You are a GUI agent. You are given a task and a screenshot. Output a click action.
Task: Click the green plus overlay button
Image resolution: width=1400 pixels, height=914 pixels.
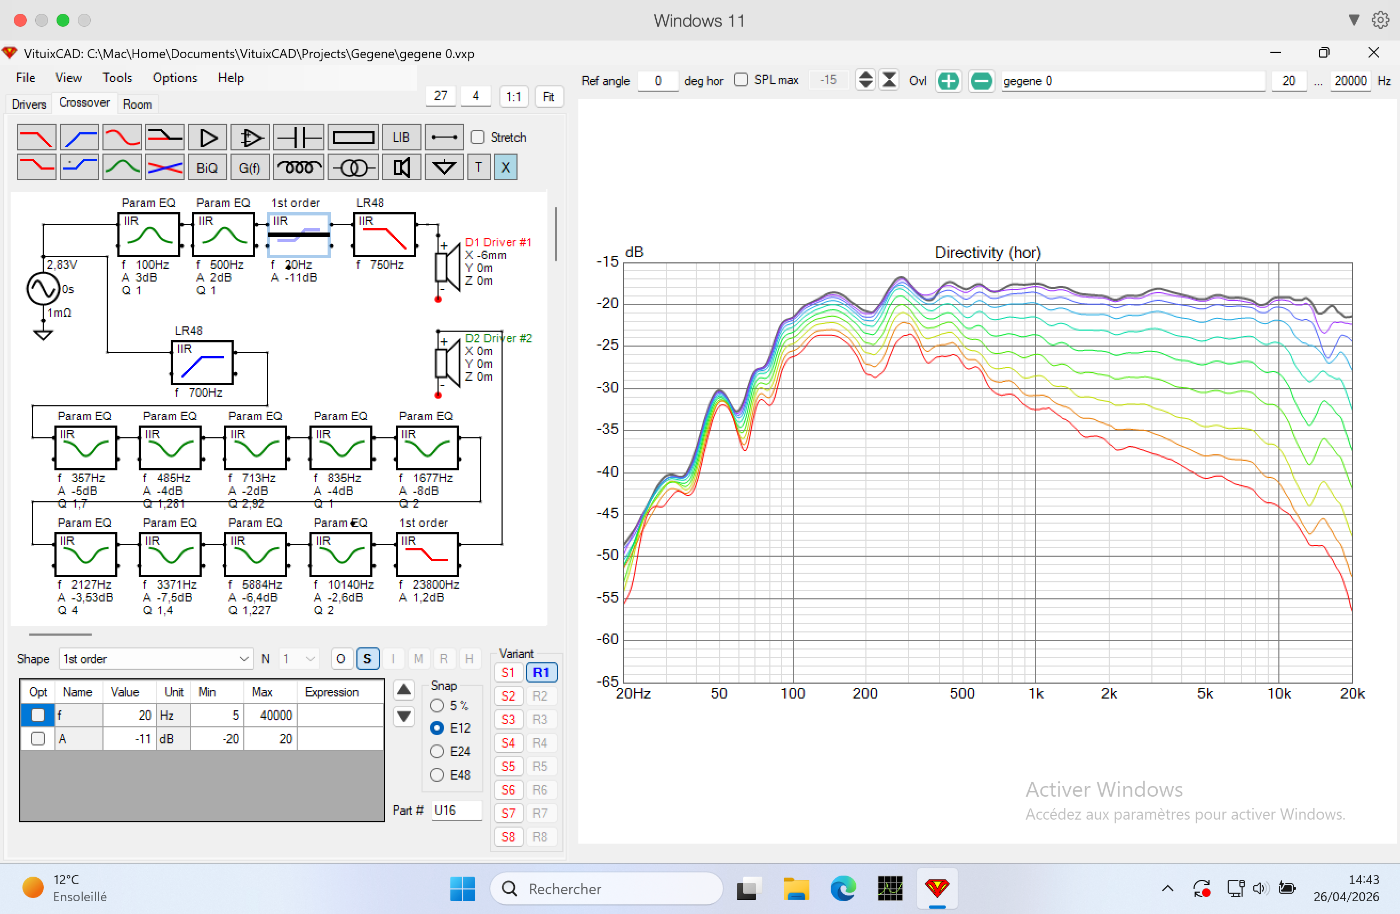(948, 81)
